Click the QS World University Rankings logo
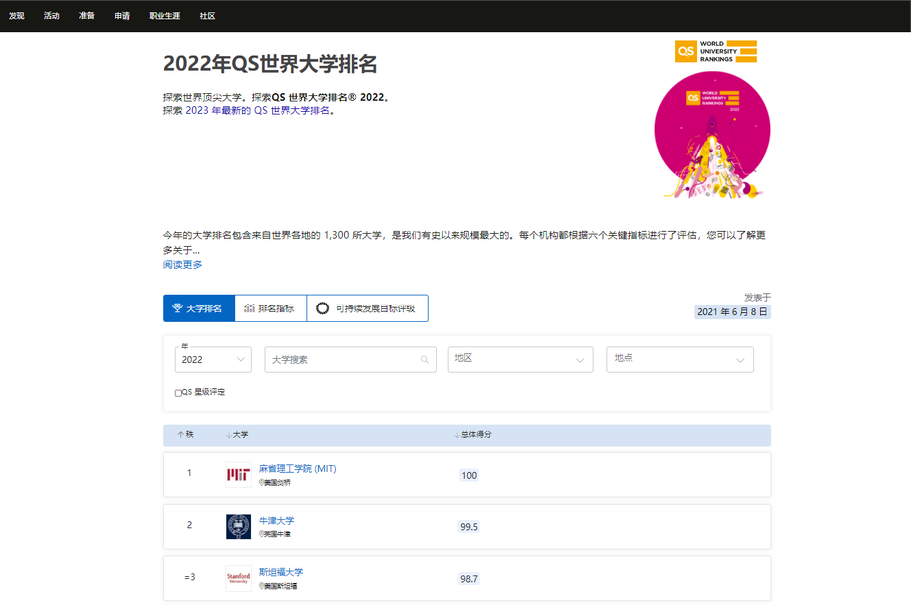Screen dimensions: 911x607 coord(716,51)
